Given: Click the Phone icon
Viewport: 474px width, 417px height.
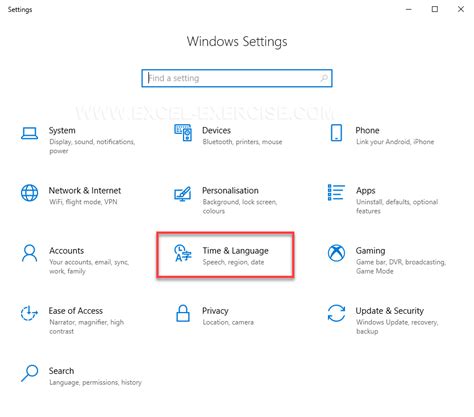Looking at the screenshot, I should (x=336, y=133).
